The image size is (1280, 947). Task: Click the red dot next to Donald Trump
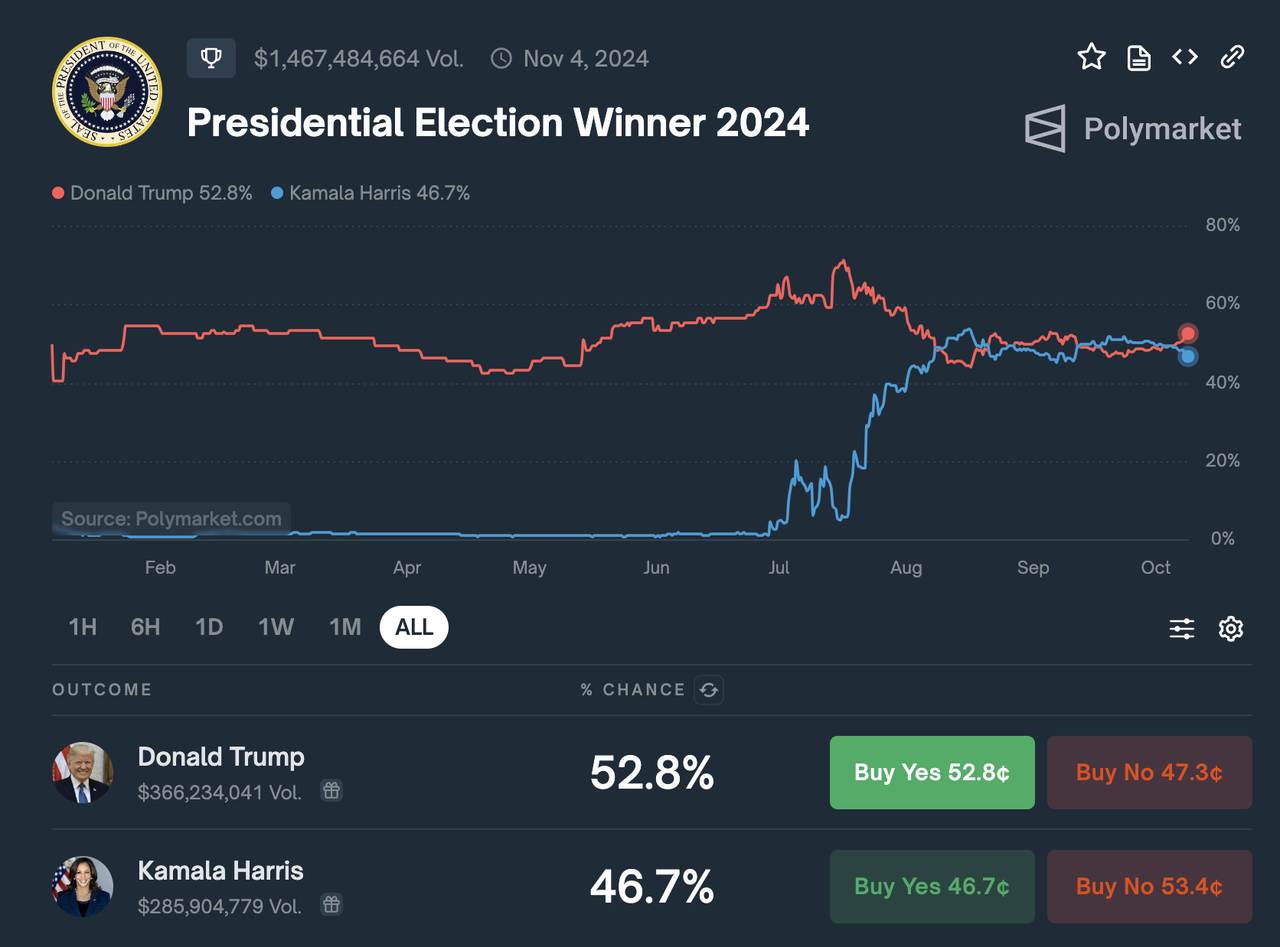click(x=57, y=193)
